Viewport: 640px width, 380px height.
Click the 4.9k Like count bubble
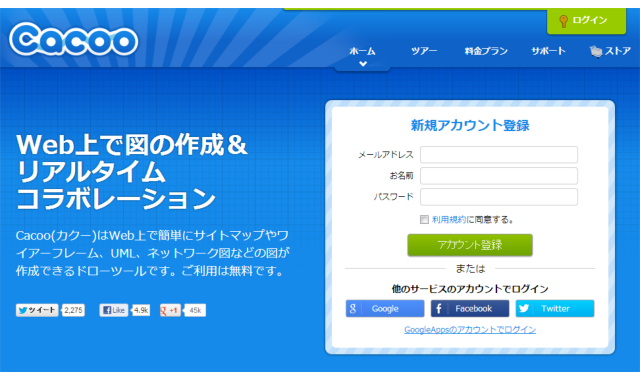[x=140, y=310]
